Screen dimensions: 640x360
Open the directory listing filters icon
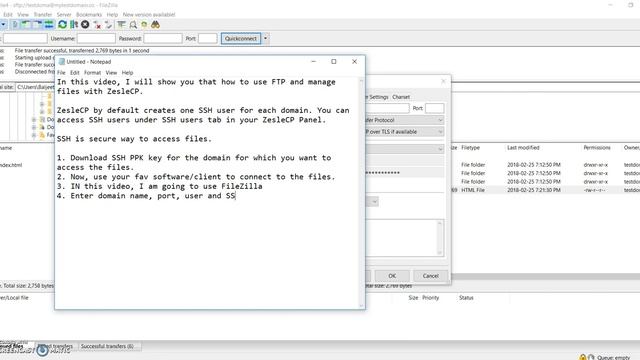point(121,25)
